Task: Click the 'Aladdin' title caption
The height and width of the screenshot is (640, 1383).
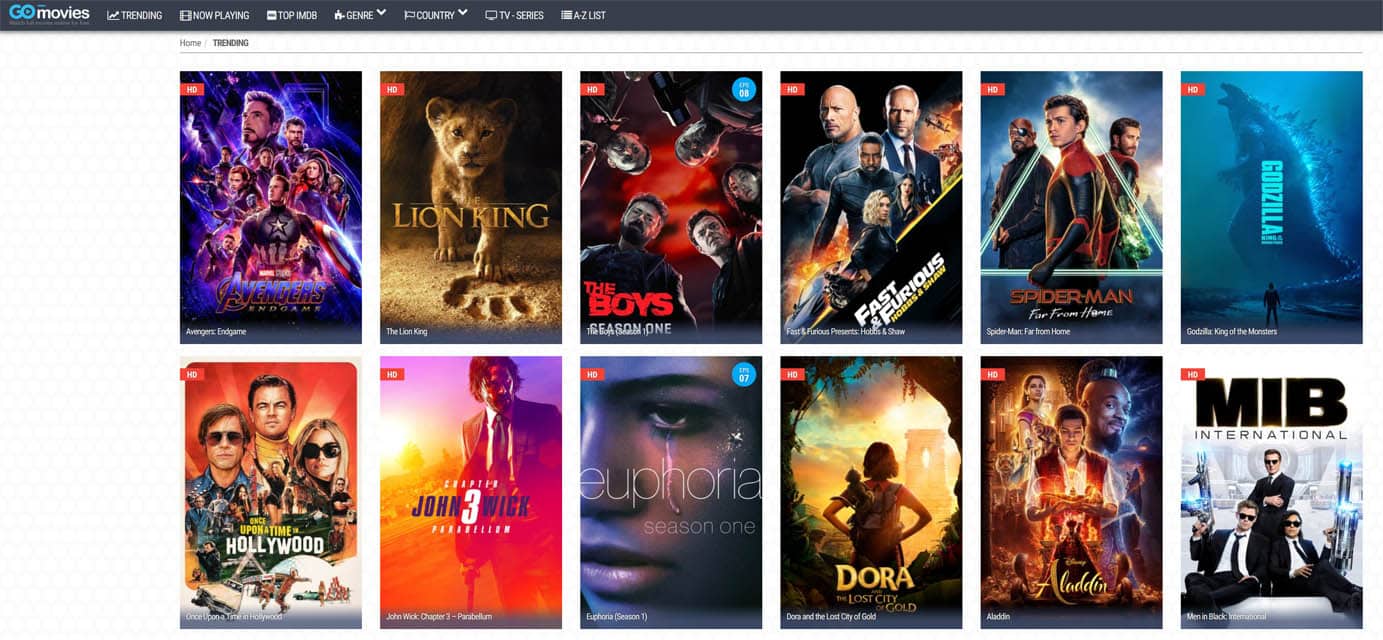Action: [x=998, y=617]
